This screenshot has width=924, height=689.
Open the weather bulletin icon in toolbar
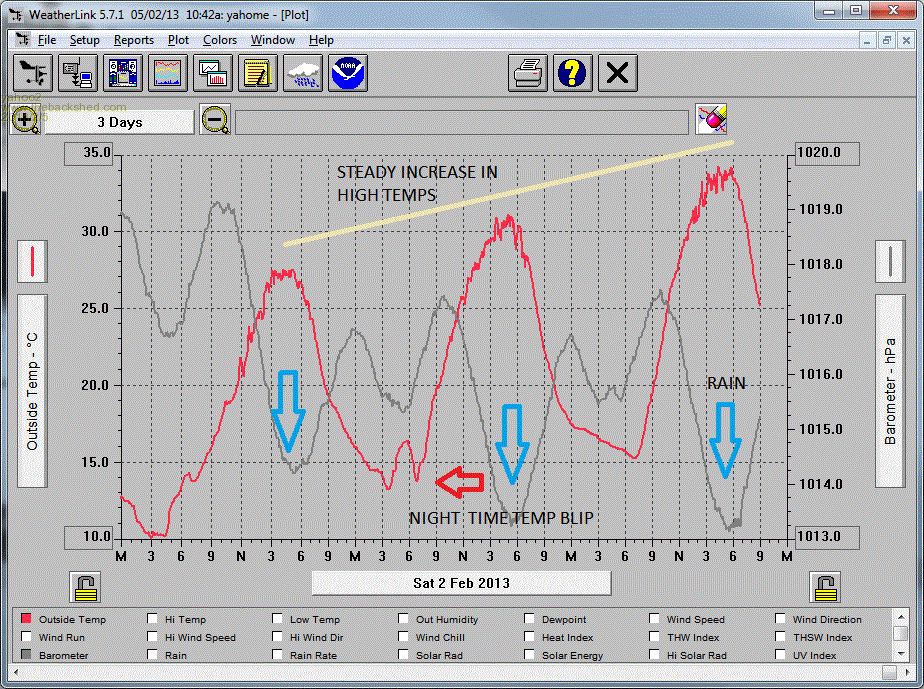tap(122, 73)
